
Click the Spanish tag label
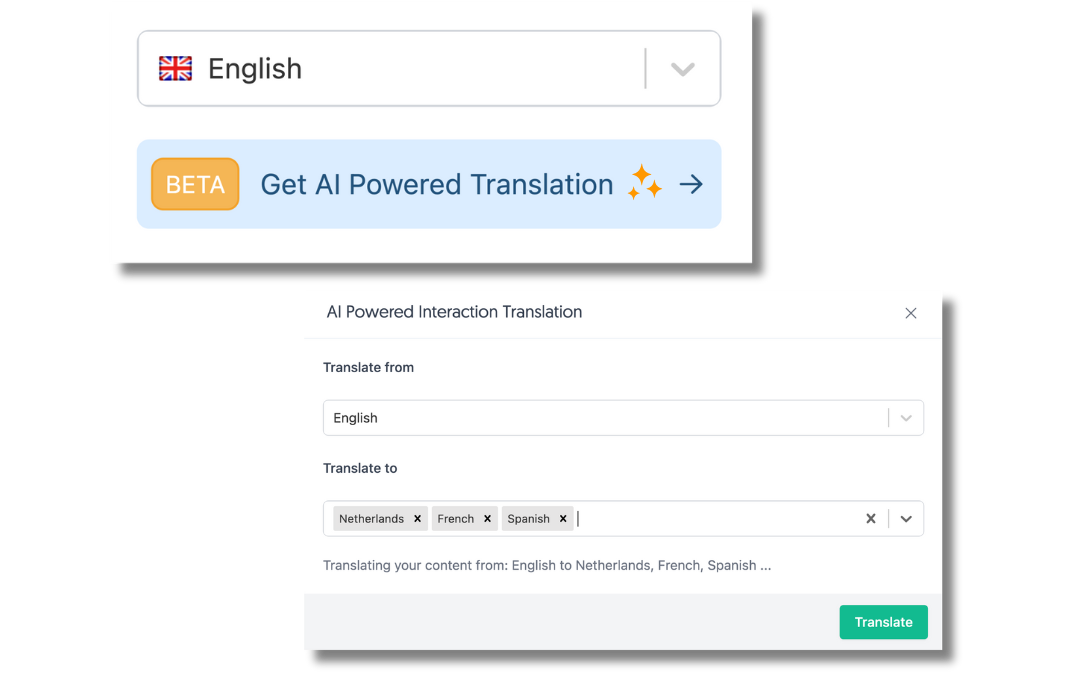(529, 519)
